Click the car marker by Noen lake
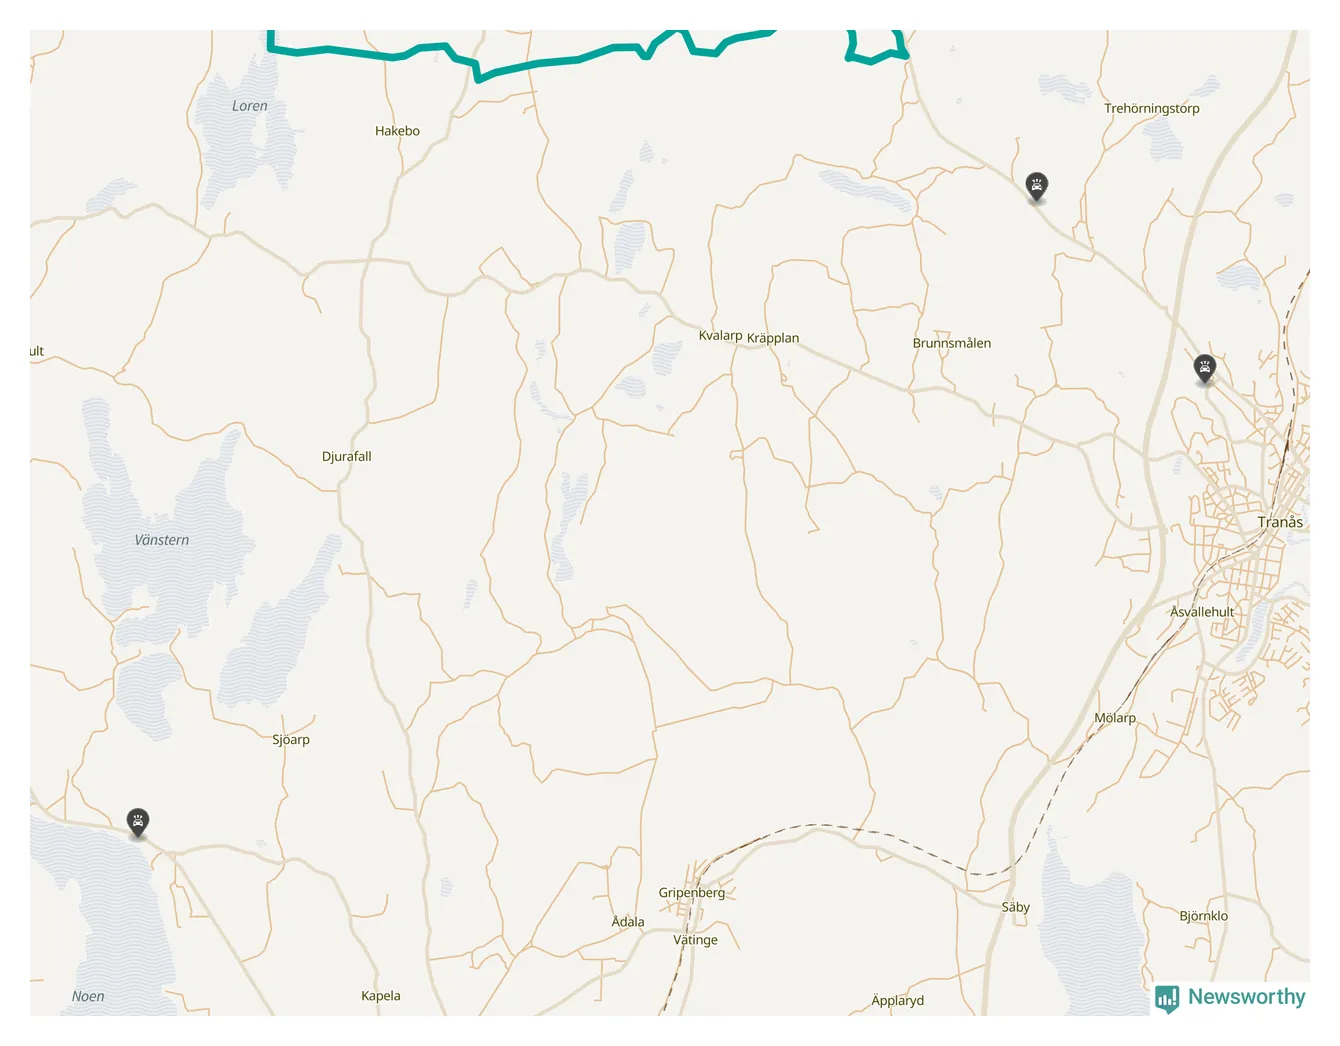The image size is (1340, 1046). [x=138, y=823]
